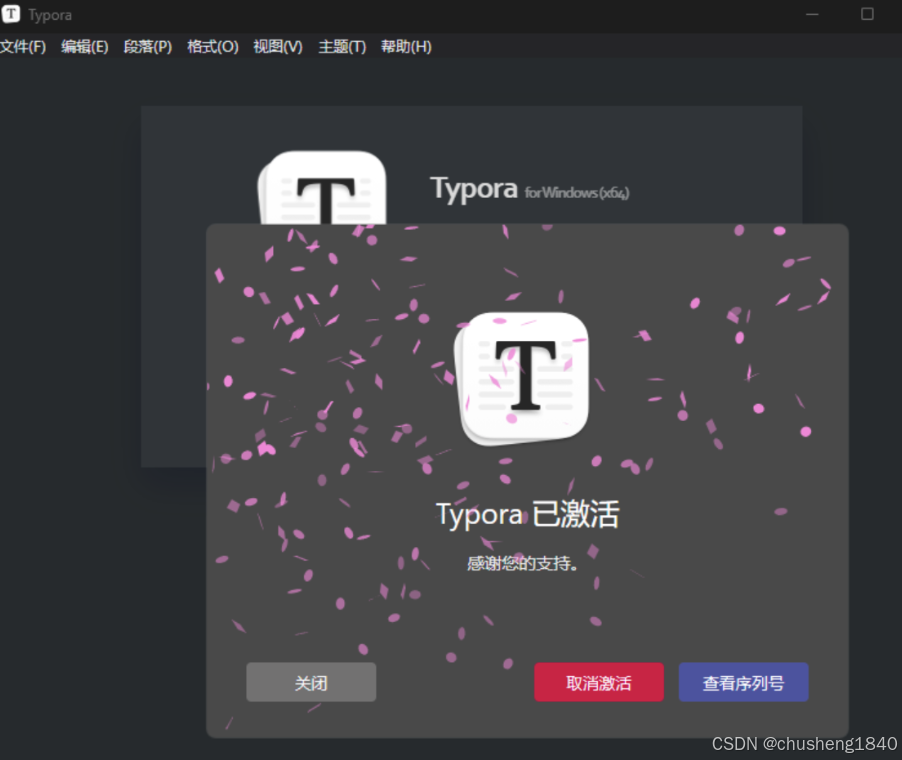Open the 段落(P) menu
Screen dimensions: 902x760
coord(148,47)
